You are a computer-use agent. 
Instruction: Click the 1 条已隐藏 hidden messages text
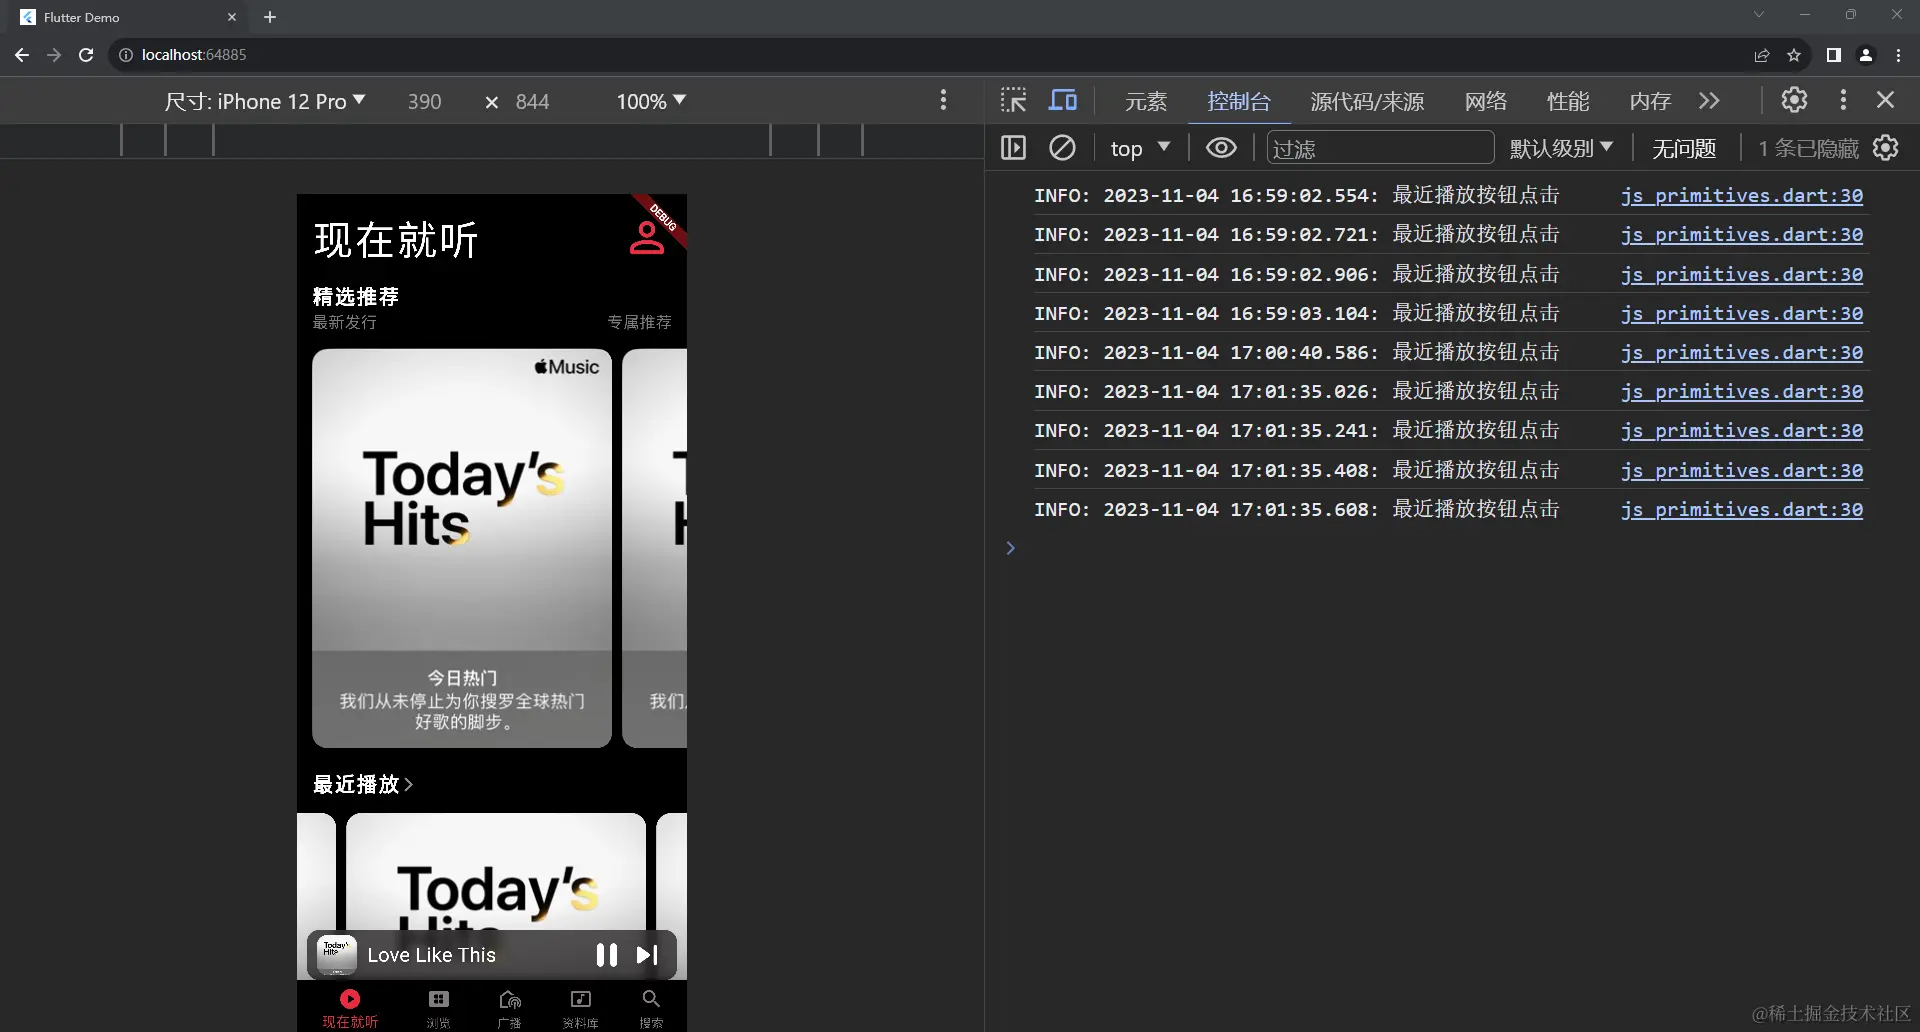click(1808, 148)
